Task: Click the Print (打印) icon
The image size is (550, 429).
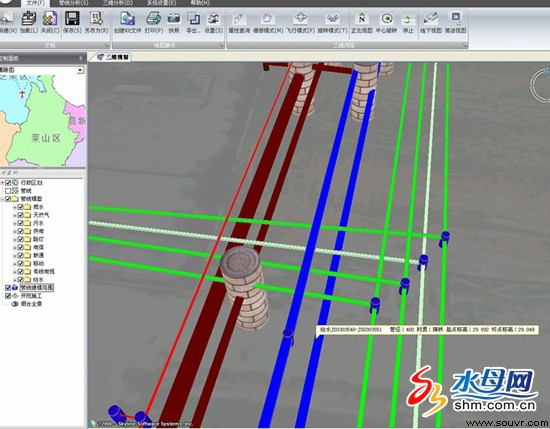Action: (x=154, y=18)
